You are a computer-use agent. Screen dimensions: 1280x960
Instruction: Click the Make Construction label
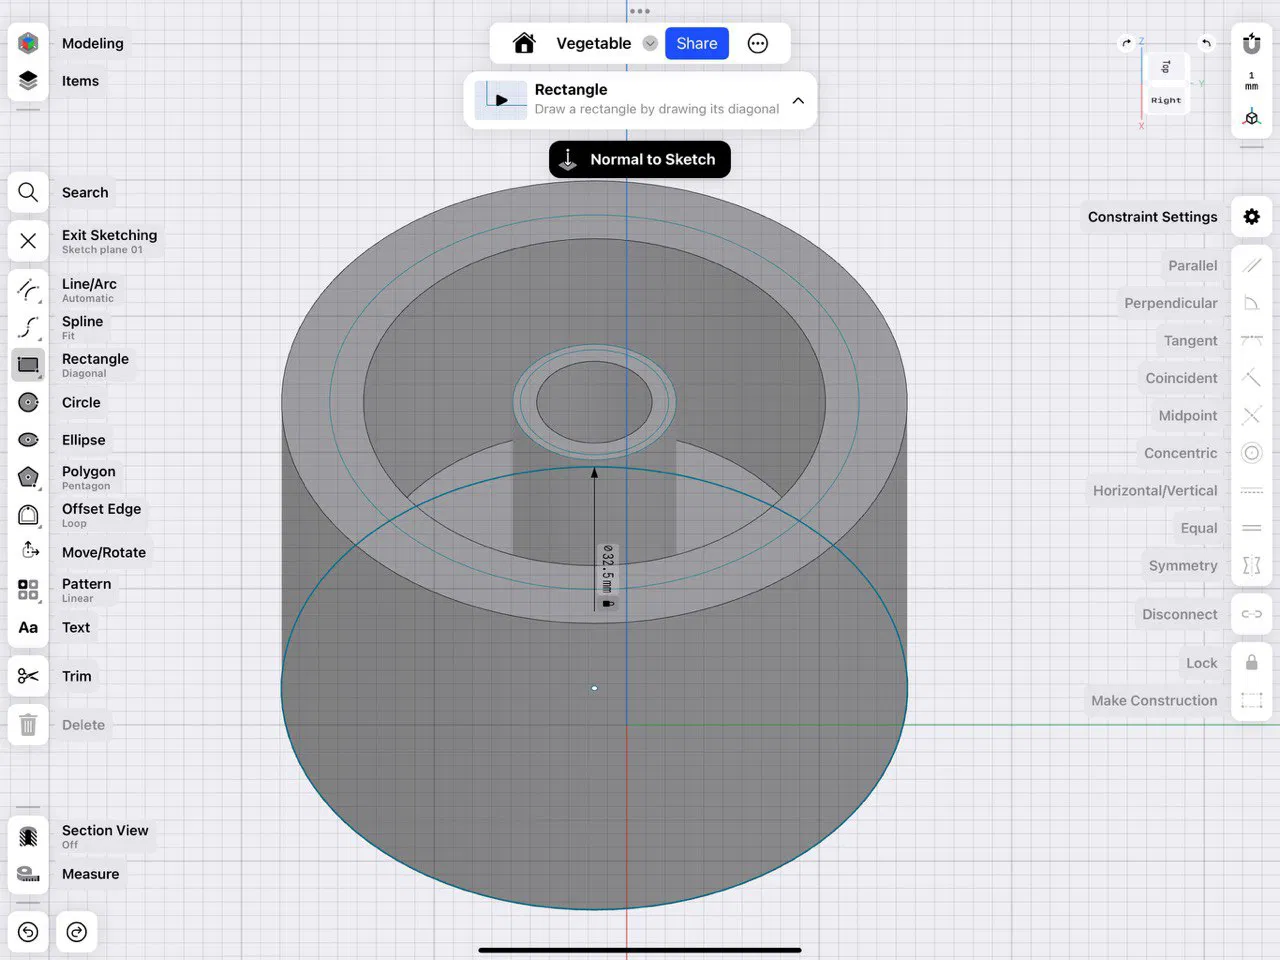tap(1154, 701)
